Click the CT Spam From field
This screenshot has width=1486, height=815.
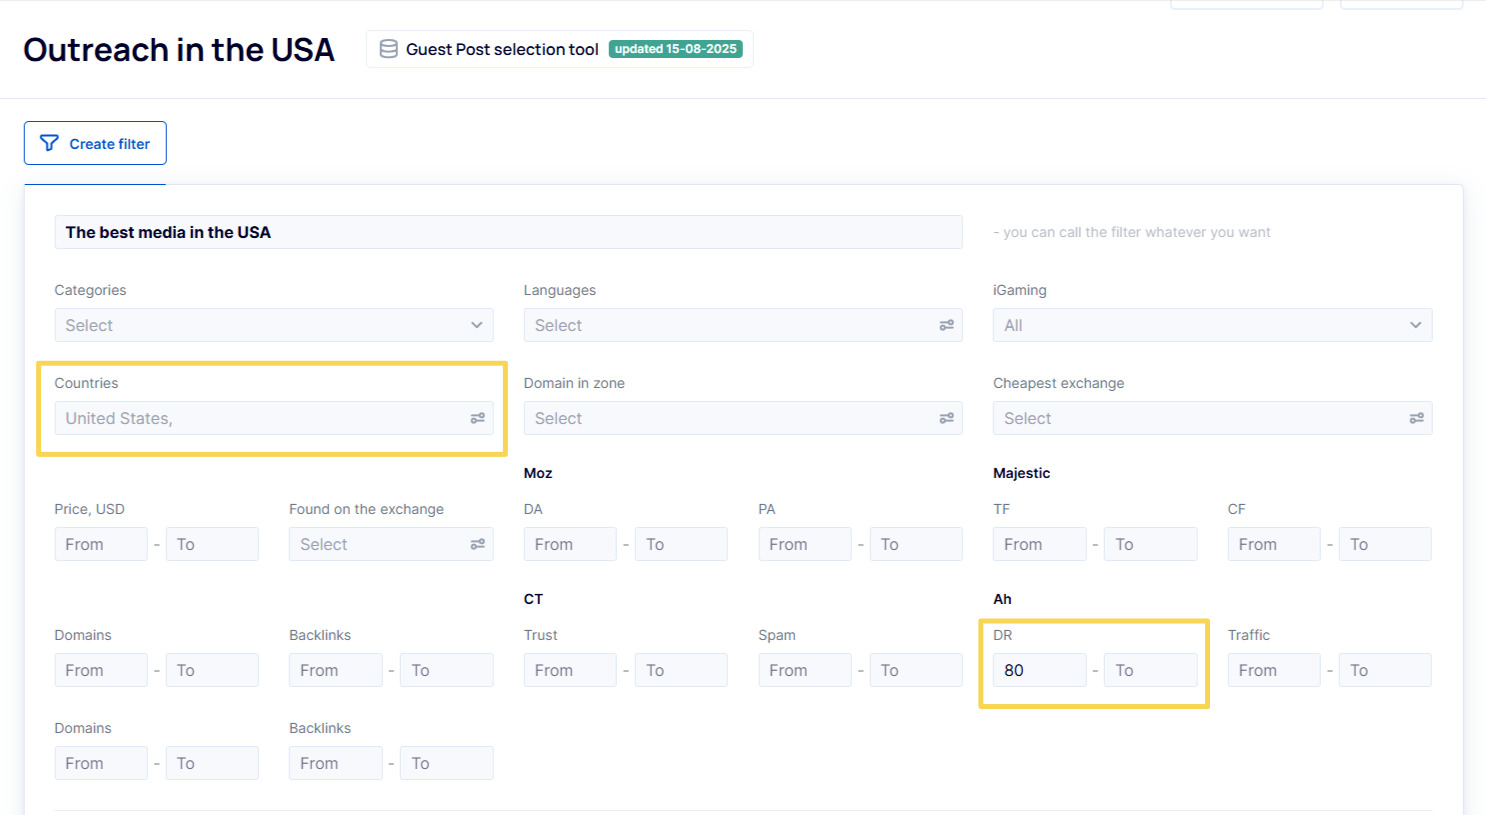(x=804, y=670)
